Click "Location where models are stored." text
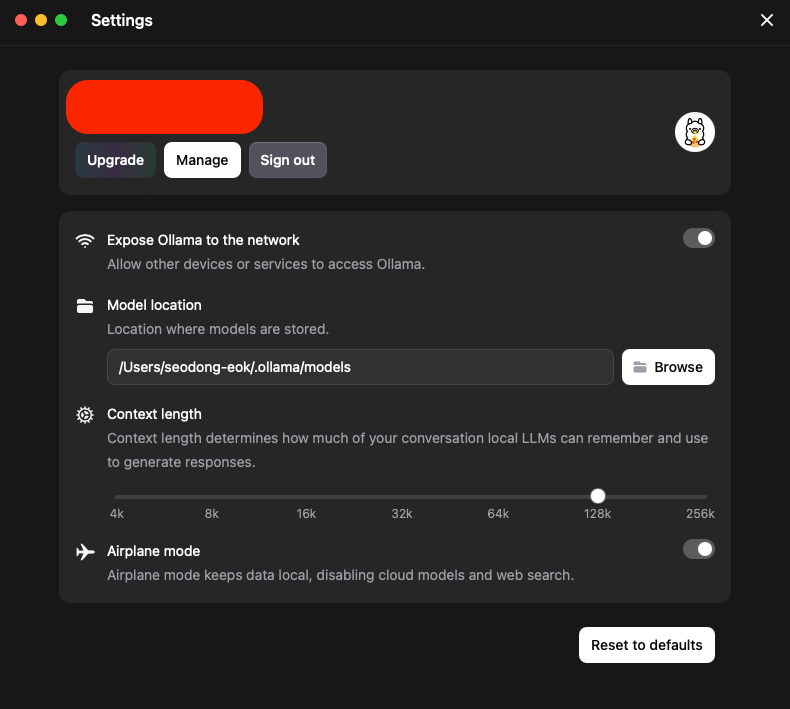The height and width of the screenshot is (709, 790). tap(218, 329)
